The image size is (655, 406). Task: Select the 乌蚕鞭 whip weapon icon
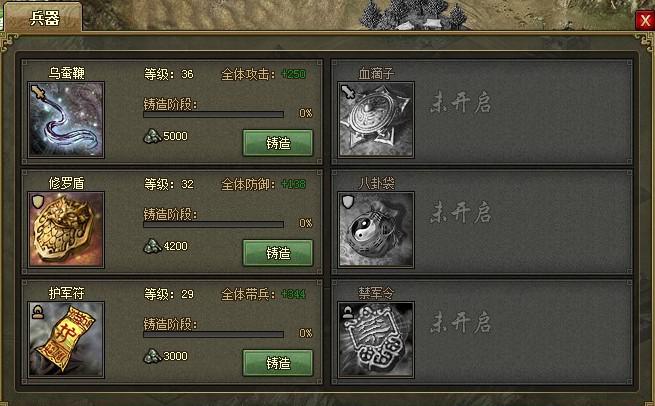pyautogui.click(x=66, y=119)
